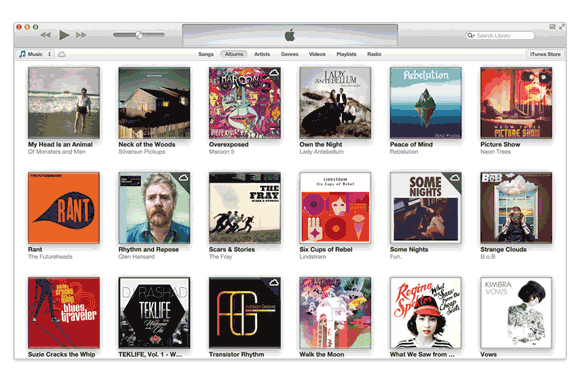
Task: Open search options via magnifier arrow
Action: 471,36
